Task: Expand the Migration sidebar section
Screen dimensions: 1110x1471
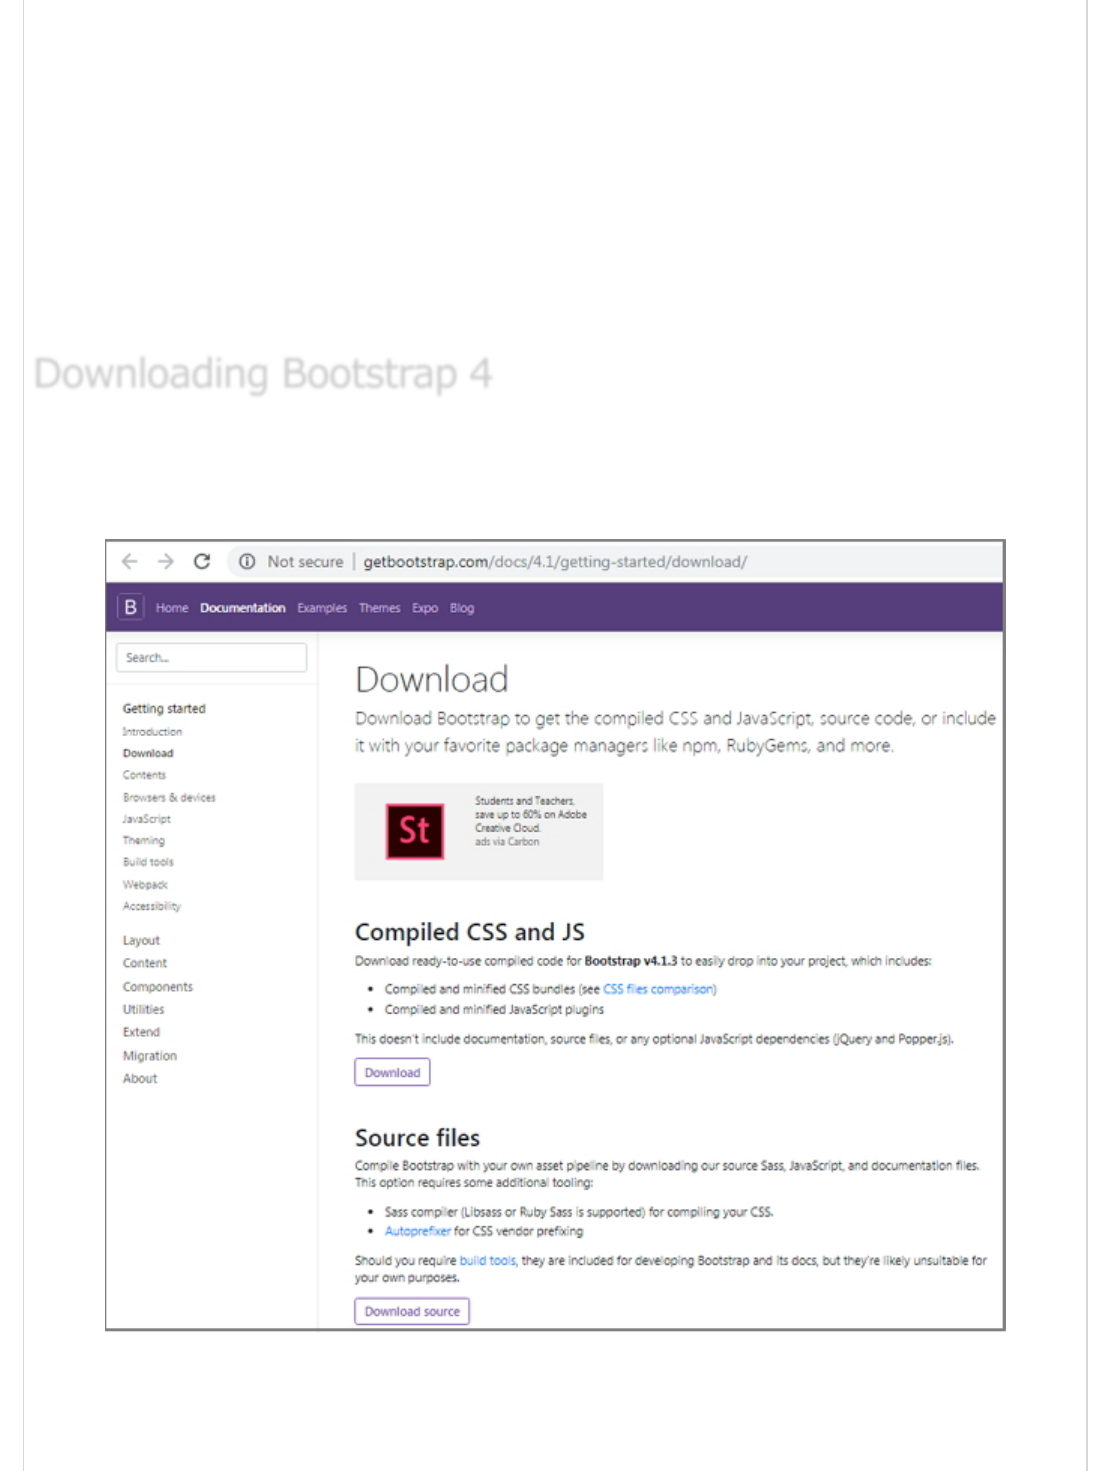Action: (150, 1056)
